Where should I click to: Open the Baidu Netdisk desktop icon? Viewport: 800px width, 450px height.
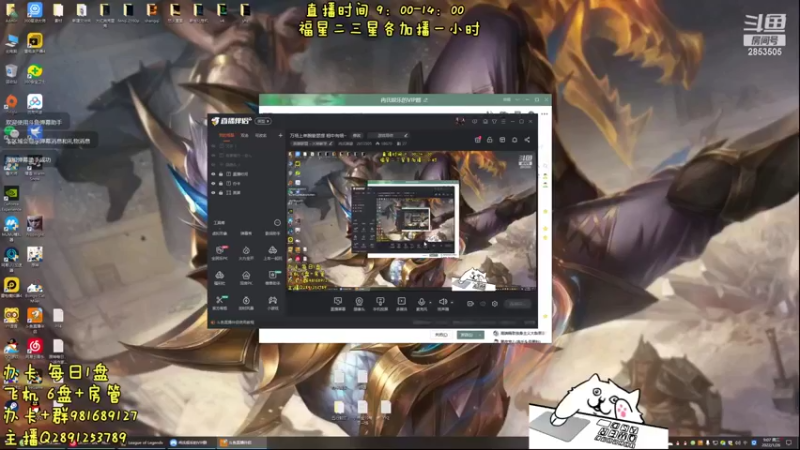click(x=35, y=102)
